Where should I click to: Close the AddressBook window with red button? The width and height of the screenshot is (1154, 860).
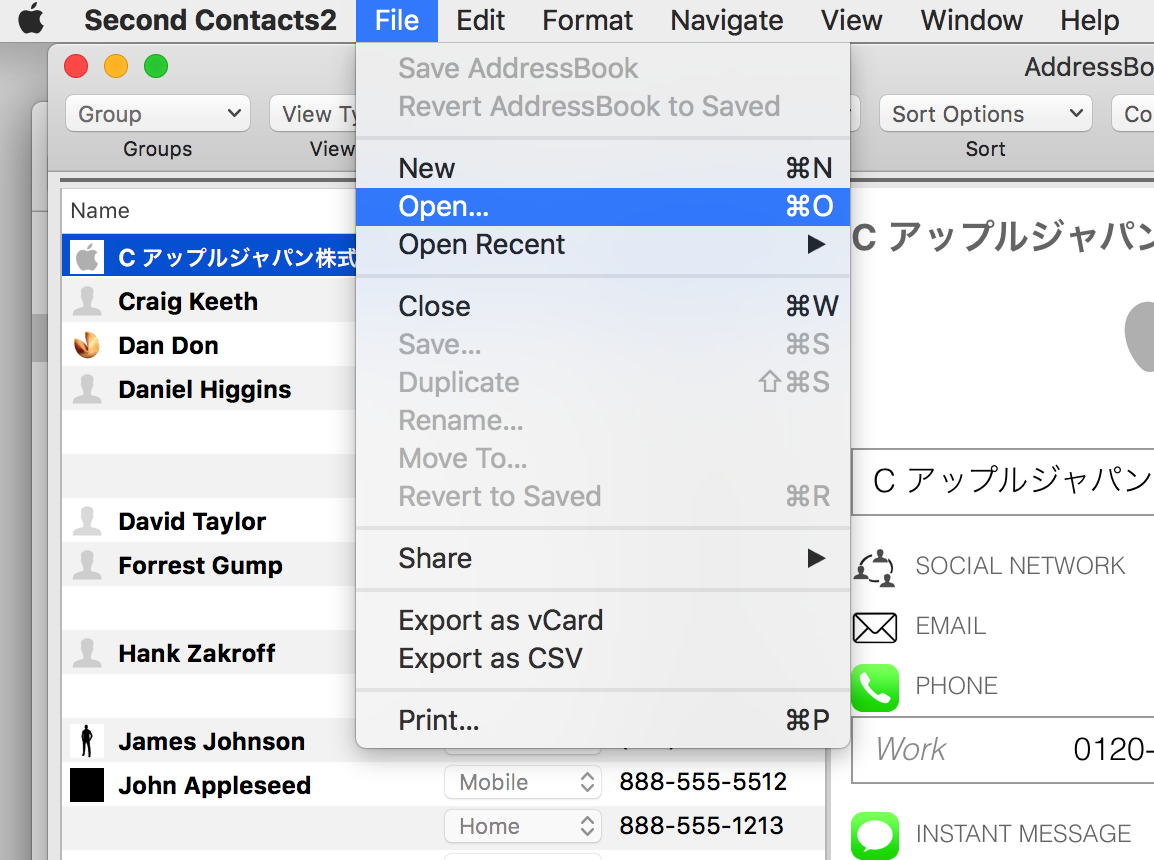(76, 66)
